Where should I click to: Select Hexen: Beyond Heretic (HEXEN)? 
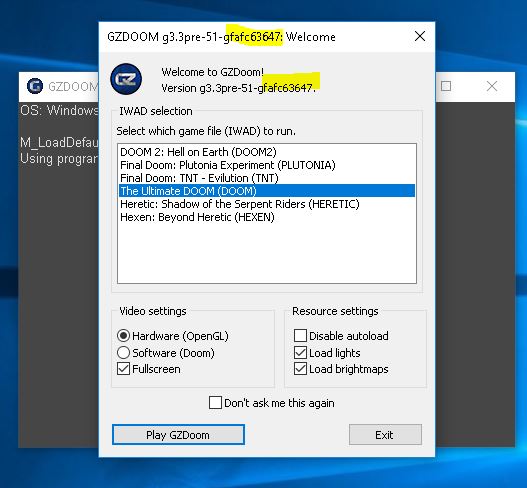coord(267,217)
